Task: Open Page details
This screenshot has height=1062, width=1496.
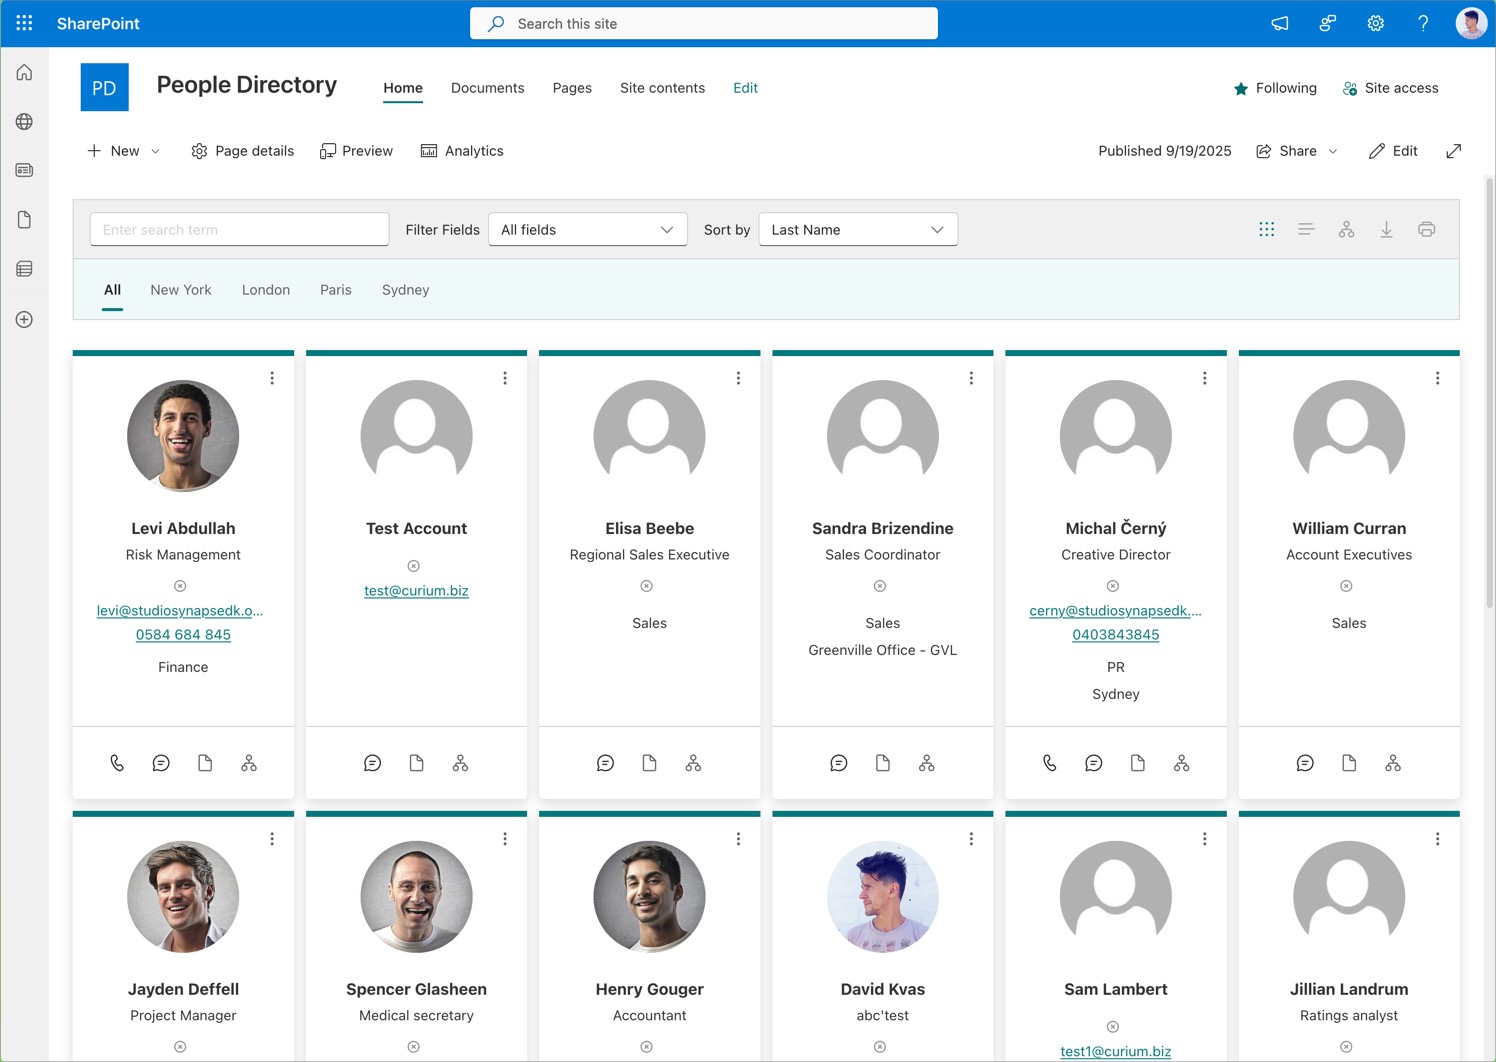Action: (x=243, y=151)
